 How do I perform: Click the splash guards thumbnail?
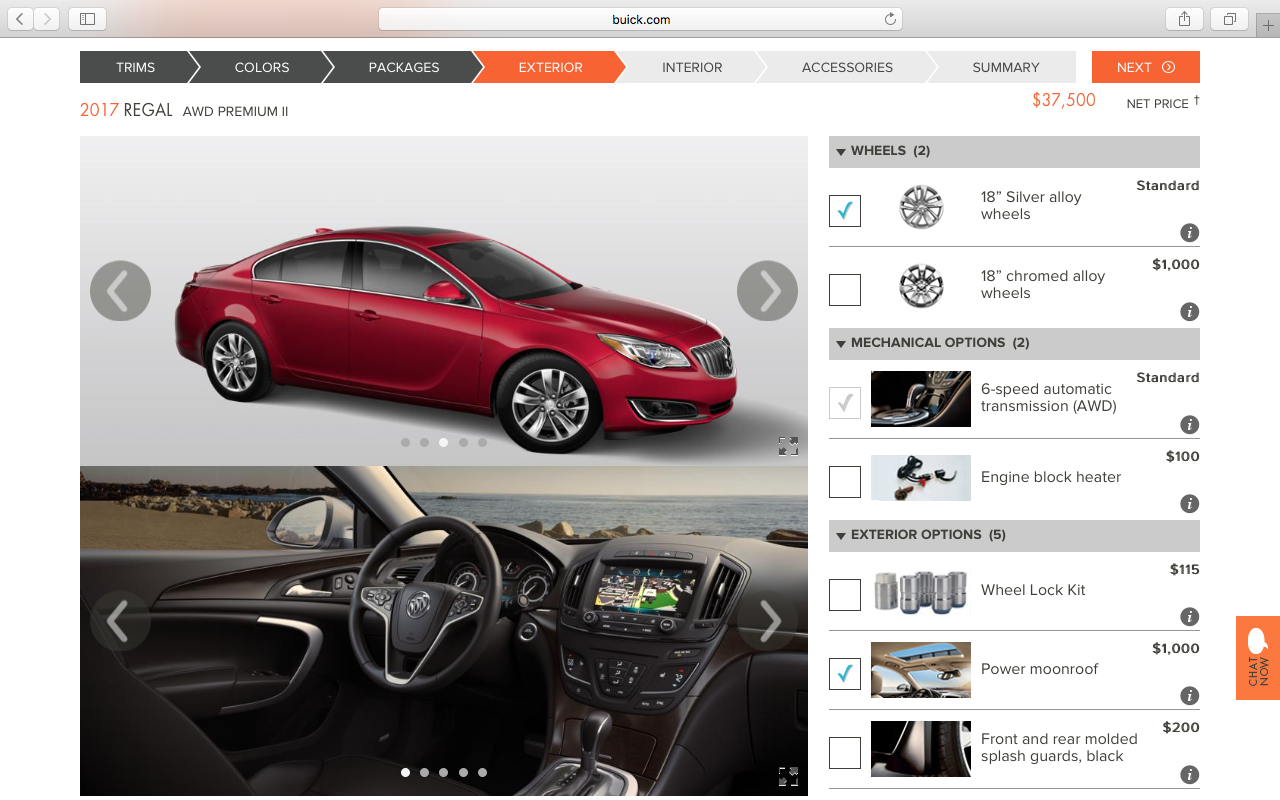(x=921, y=749)
